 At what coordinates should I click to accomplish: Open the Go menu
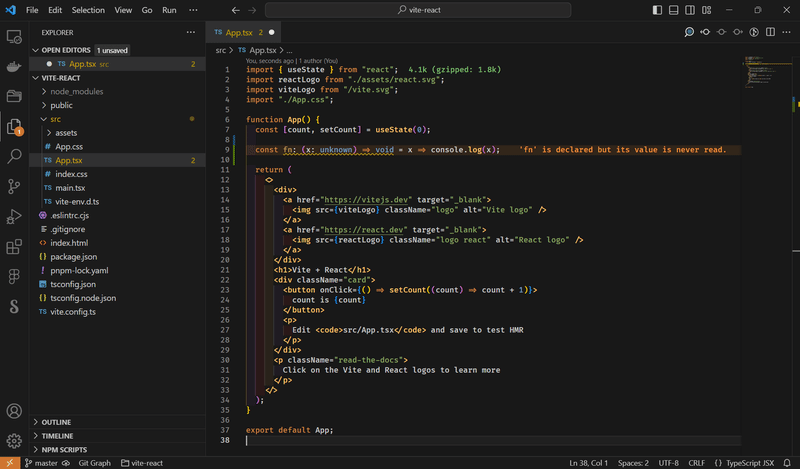(x=147, y=10)
